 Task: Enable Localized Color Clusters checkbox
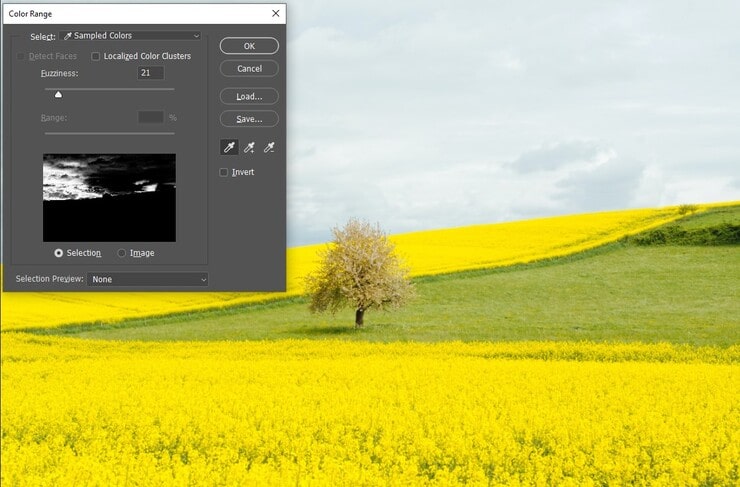[96, 56]
